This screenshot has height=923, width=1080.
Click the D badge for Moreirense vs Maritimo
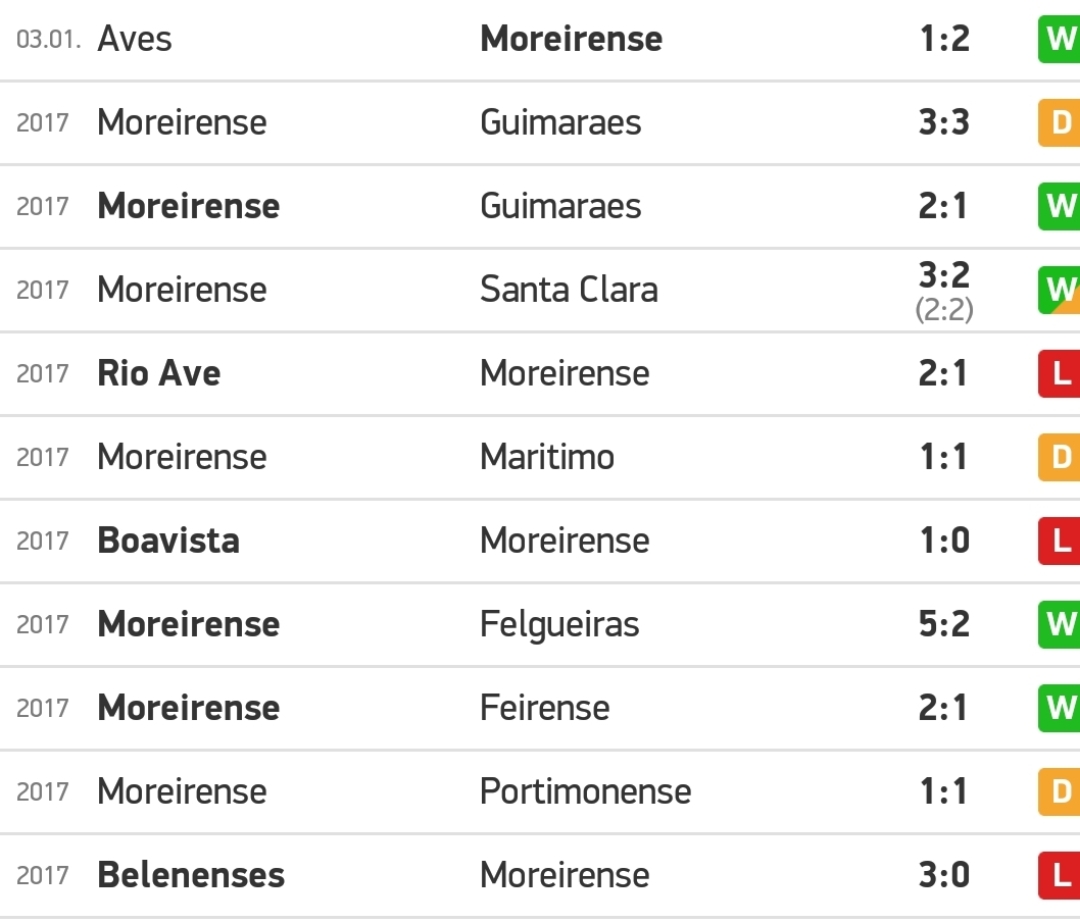1059,457
